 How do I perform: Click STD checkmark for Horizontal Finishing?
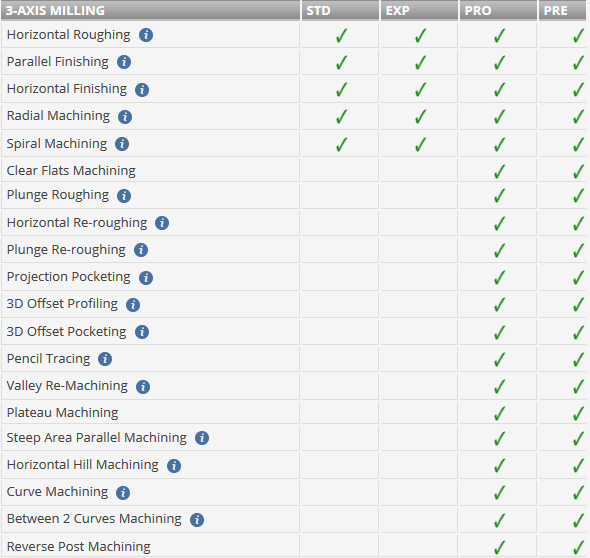(341, 90)
